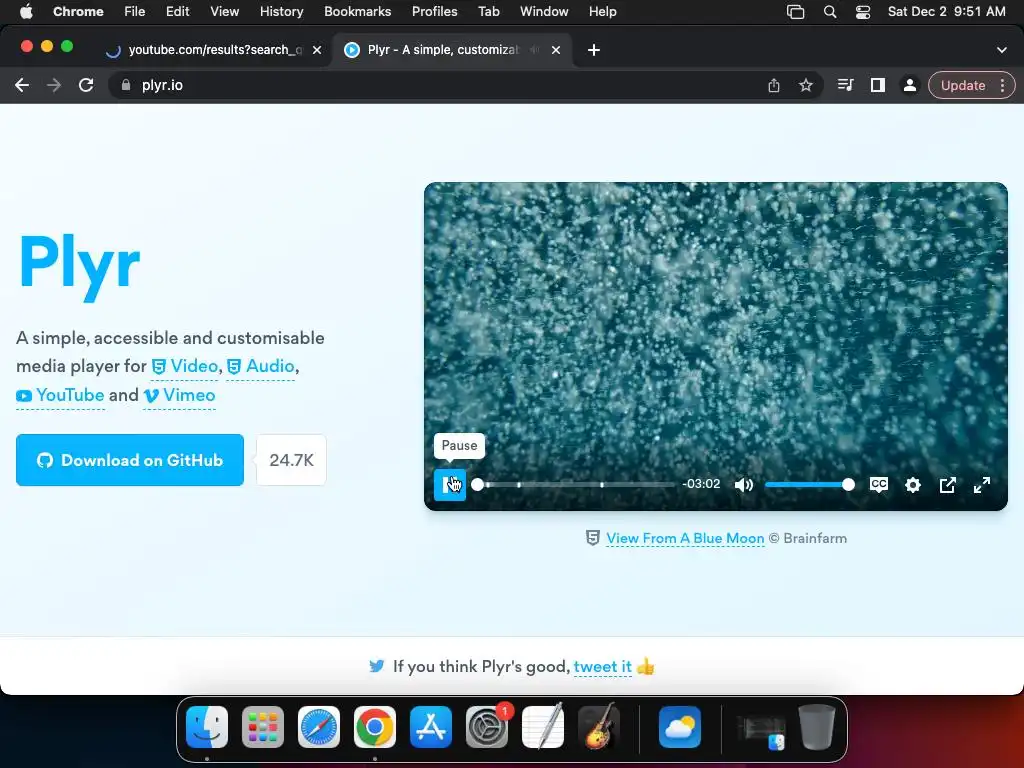Open the Bookmarks menu
This screenshot has height=768, width=1024.
[358, 11]
